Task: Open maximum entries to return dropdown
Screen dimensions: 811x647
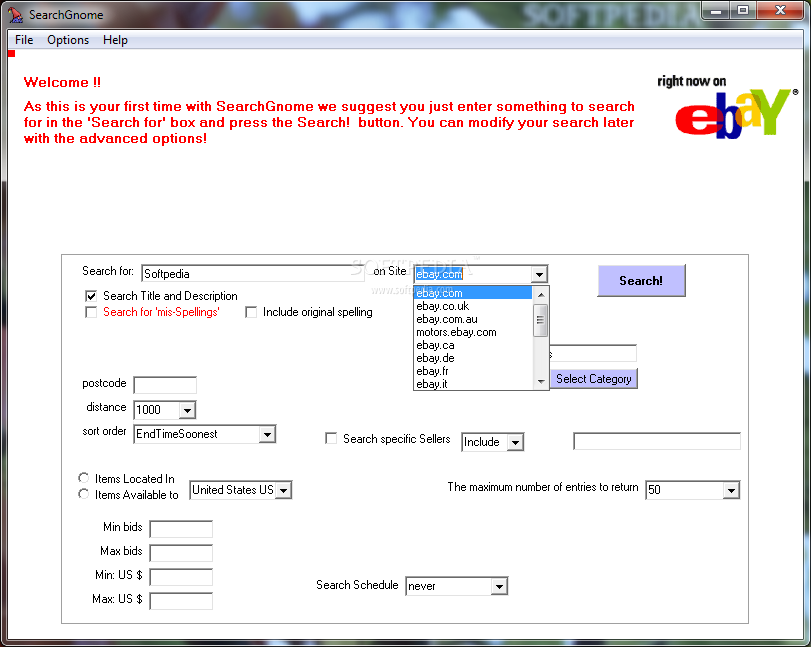Action: pos(731,490)
